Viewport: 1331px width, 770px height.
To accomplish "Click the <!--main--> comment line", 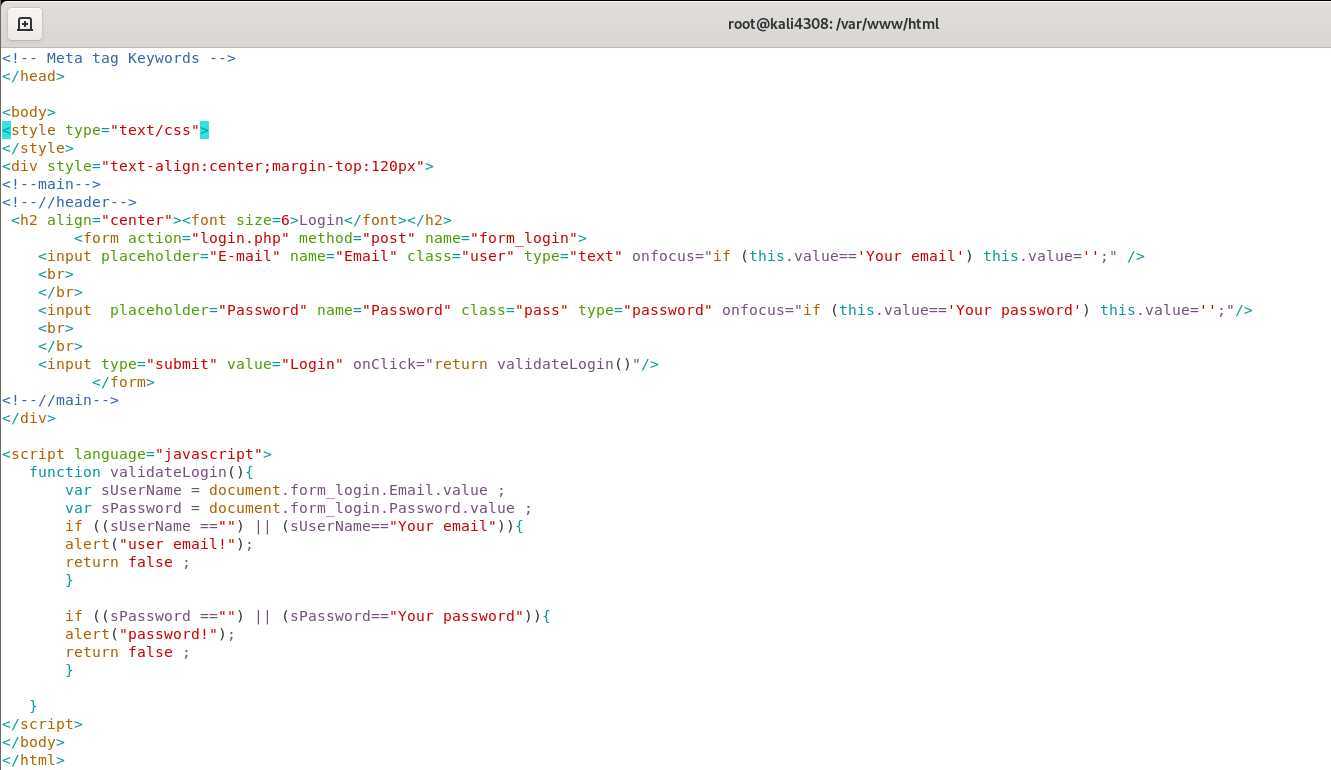I will coord(51,184).
